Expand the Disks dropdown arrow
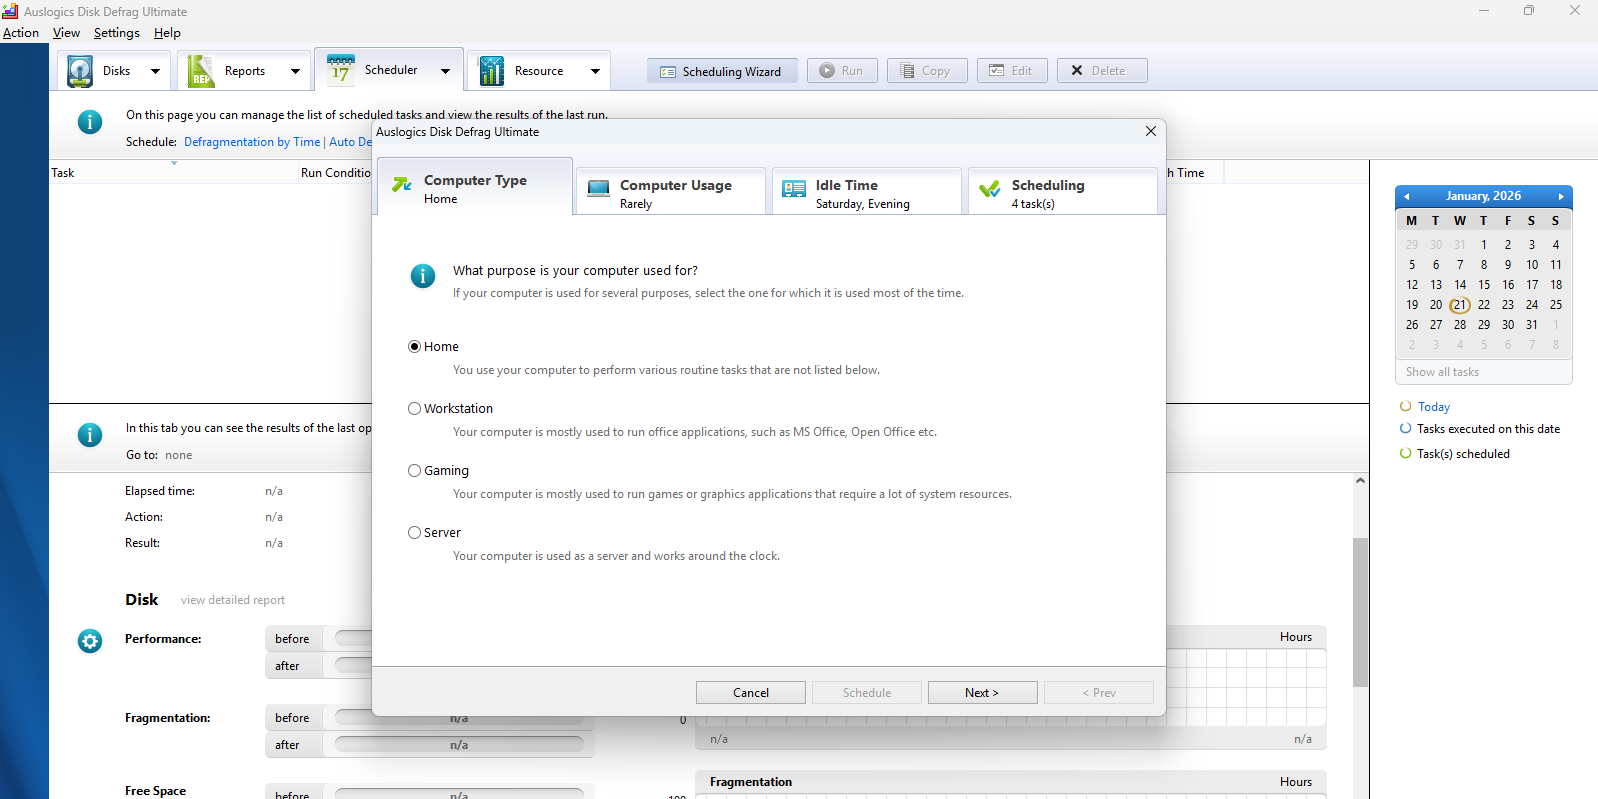 (155, 71)
